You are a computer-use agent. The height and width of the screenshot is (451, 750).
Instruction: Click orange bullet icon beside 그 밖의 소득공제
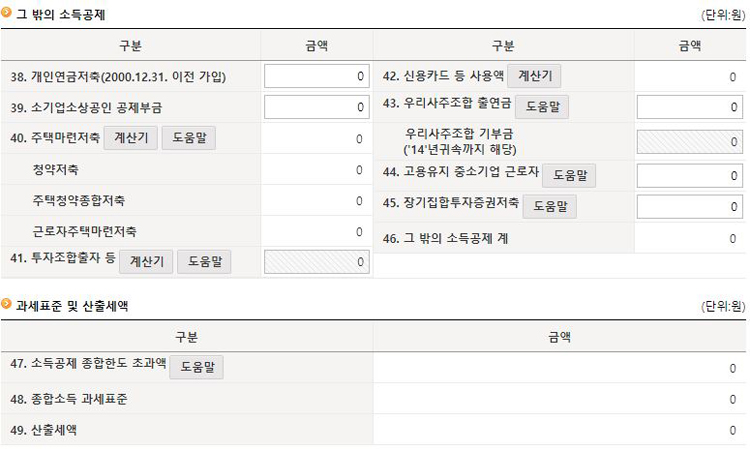(x=7, y=14)
